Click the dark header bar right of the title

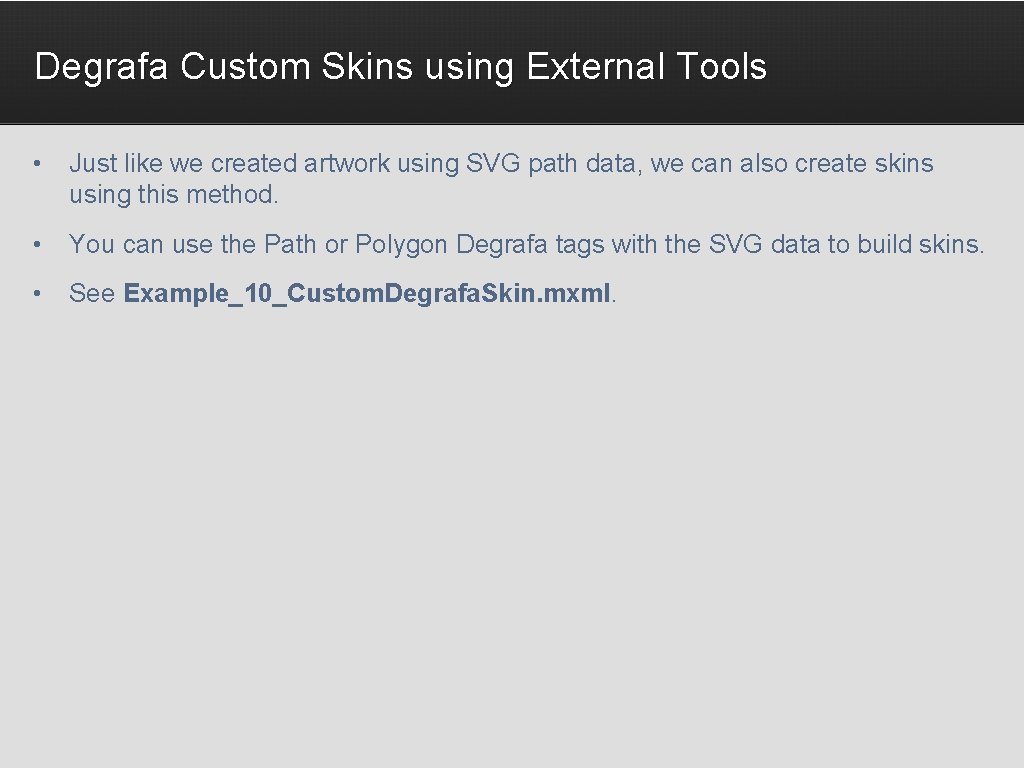(895, 65)
